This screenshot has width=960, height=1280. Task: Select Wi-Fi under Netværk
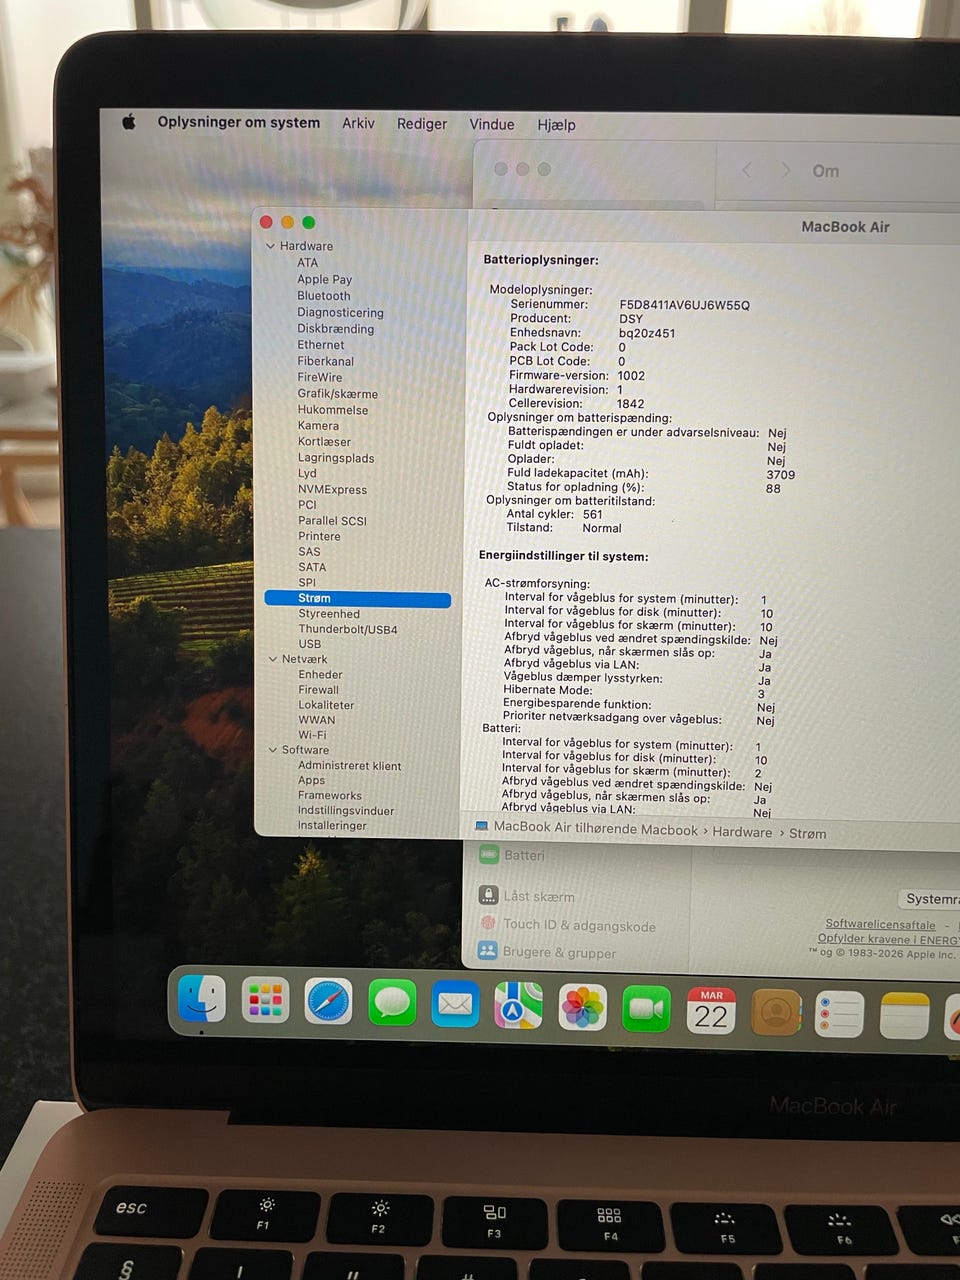pos(312,735)
